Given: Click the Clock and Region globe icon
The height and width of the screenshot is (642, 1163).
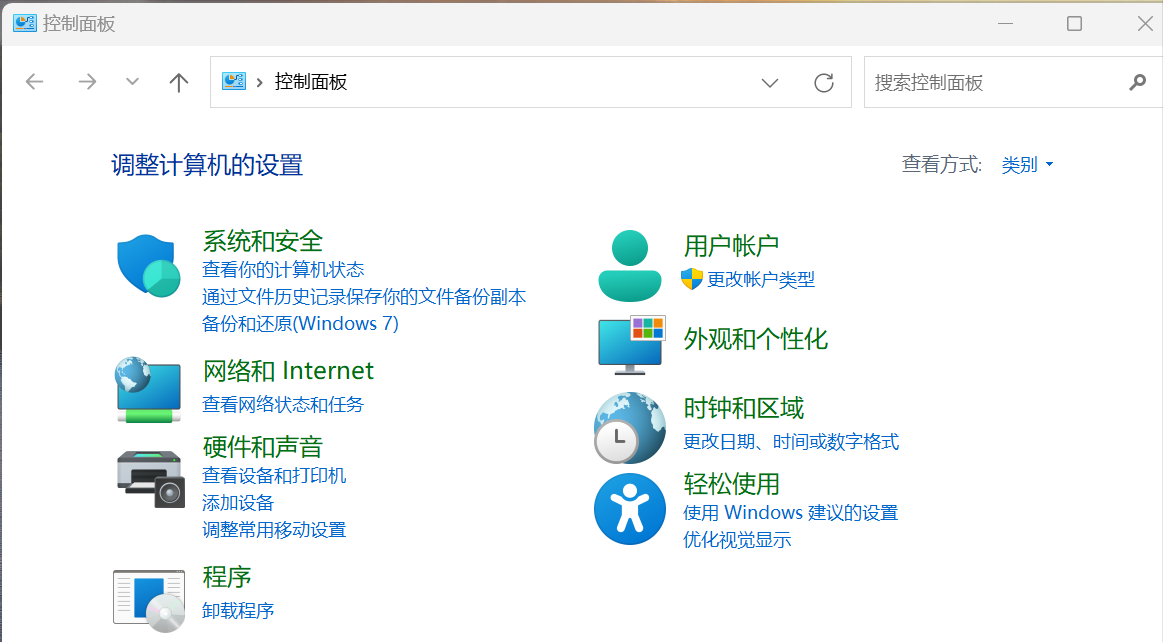Looking at the screenshot, I should tap(629, 427).
